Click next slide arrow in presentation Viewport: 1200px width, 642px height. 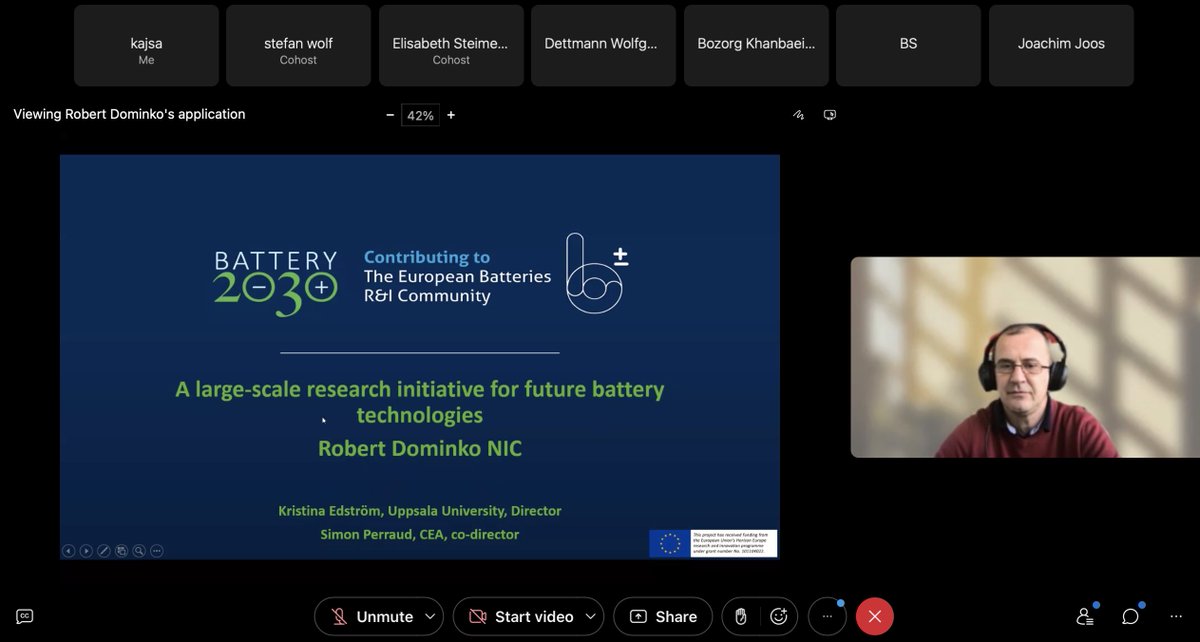(x=86, y=550)
